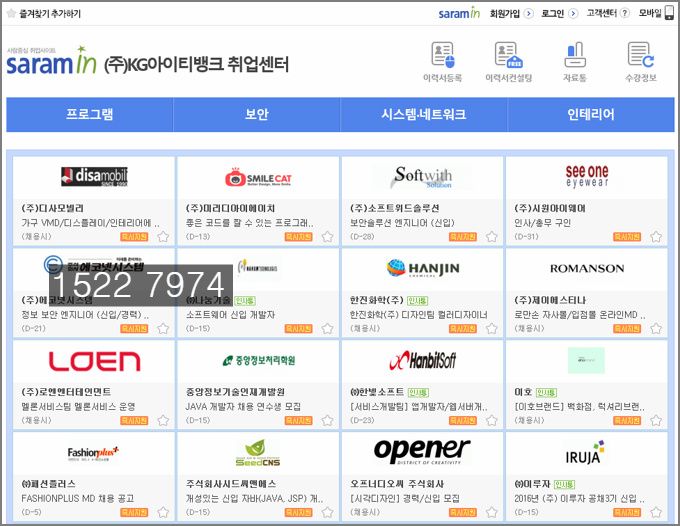
Task: Switch to the 프로그램 tab
Action: [x=90, y=114]
